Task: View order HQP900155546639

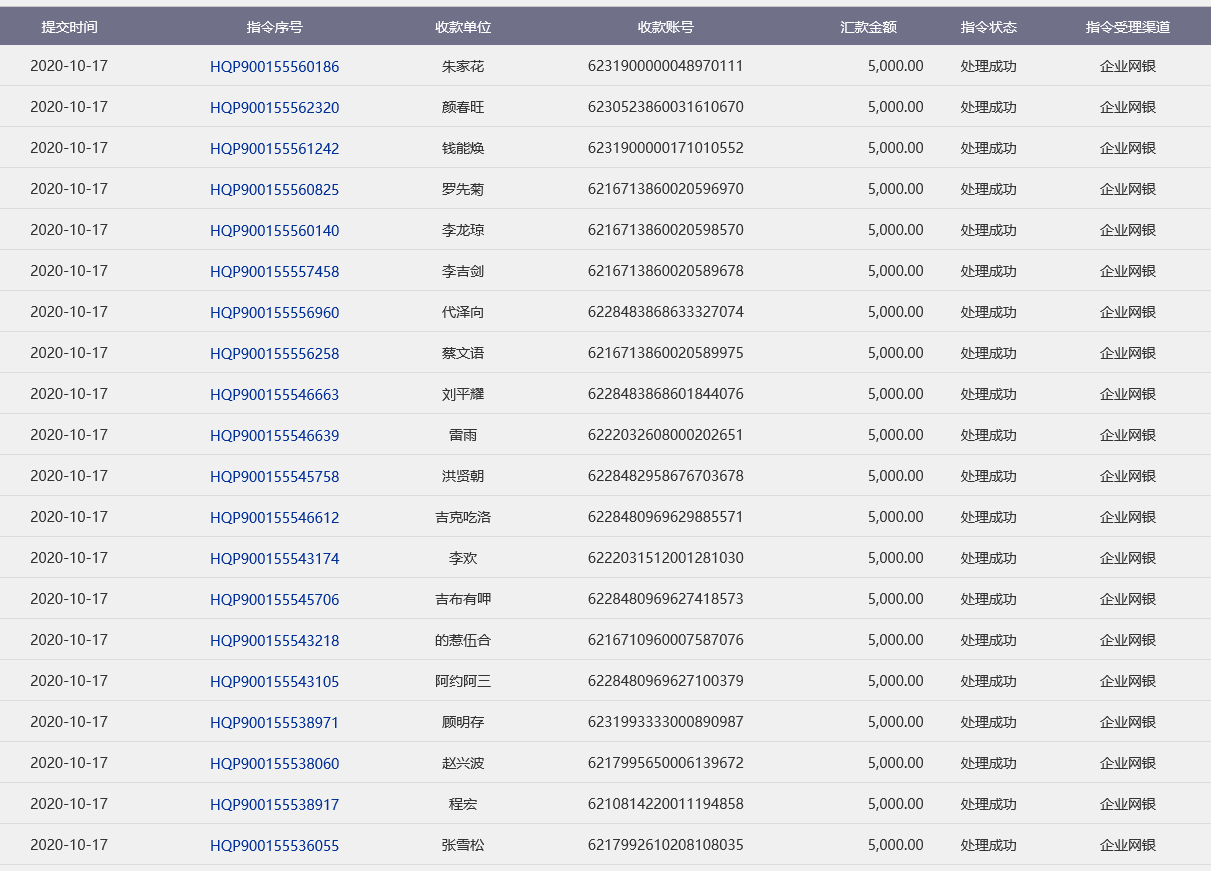Action: coord(274,436)
